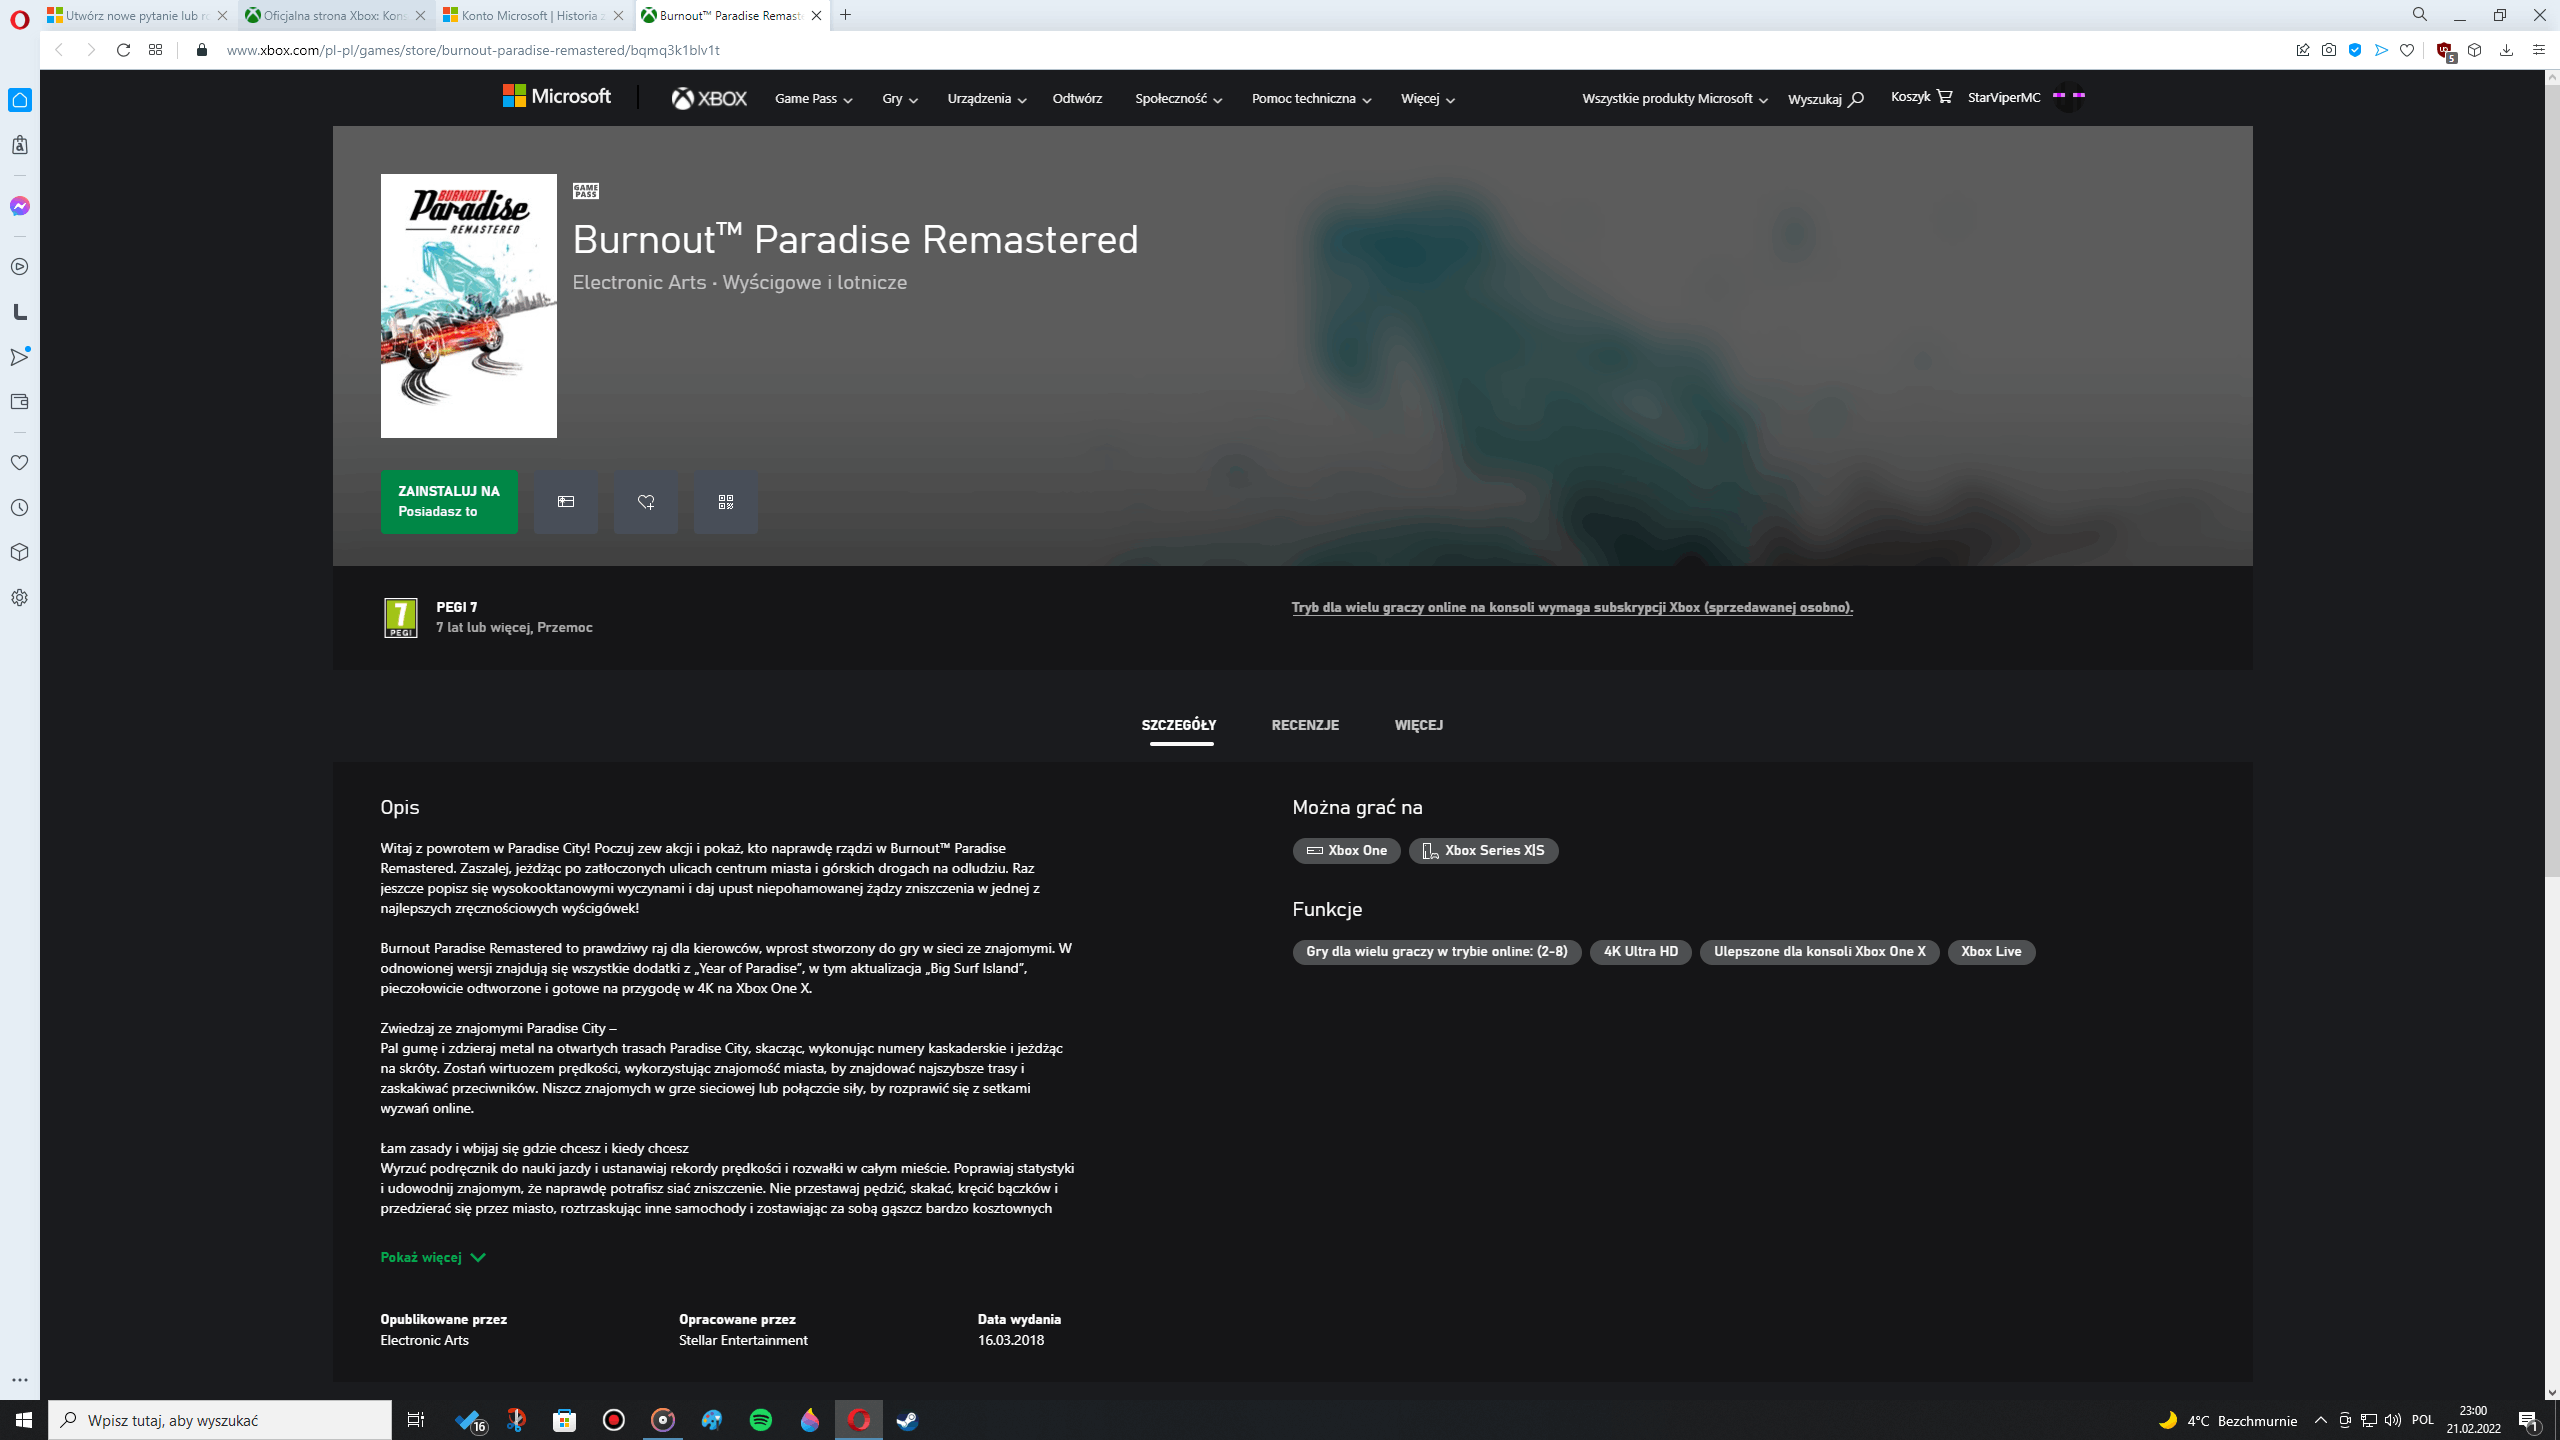This screenshot has width=2560, height=1440.
Task: Open browsing history clock in sidebar
Action: tap(20, 508)
